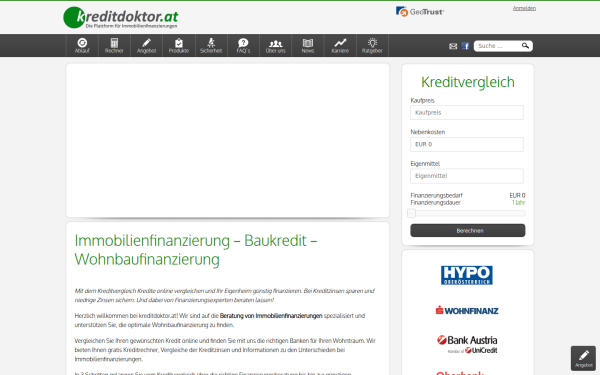600x375 pixels.
Task: Click the email envelope icon
Action: tap(453, 46)
